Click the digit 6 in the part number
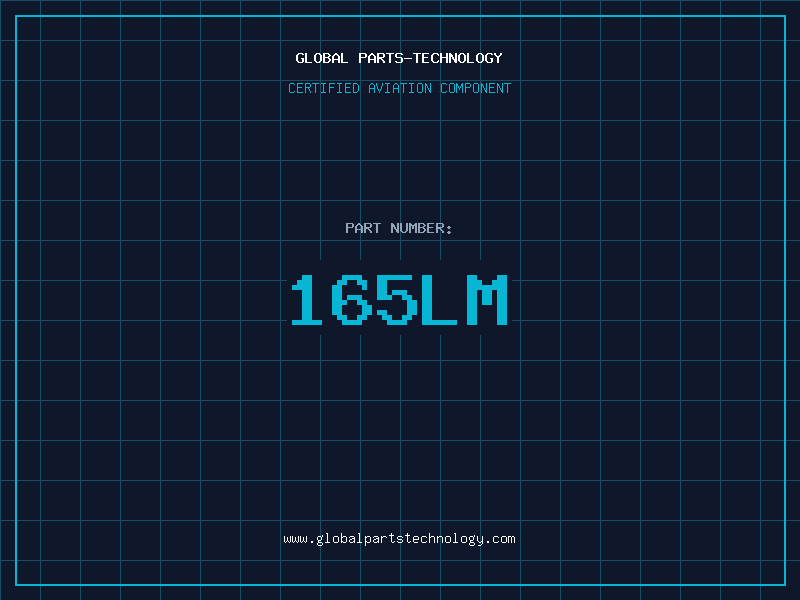The width and height of the screenshot is (800, 600). click(x=351, y=300)
